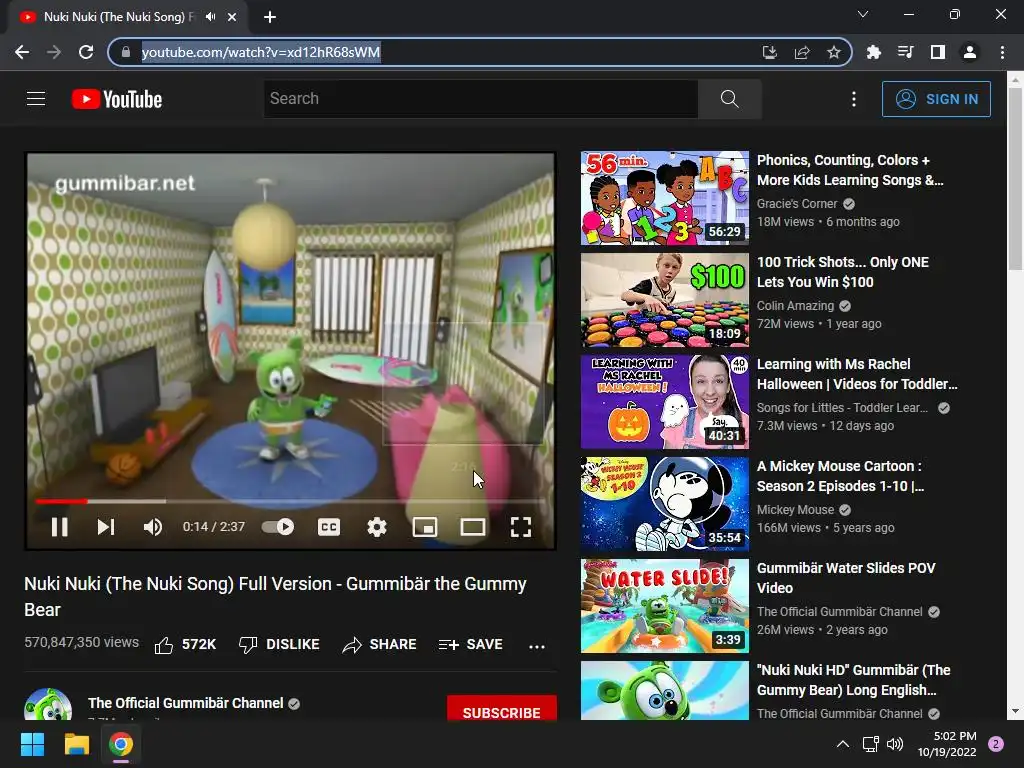Image resolution: width=1024 pixels, height=768 pixels.
Task: Open Phonics, Counting, Colors video thumbnail
Action: (665, 198)
